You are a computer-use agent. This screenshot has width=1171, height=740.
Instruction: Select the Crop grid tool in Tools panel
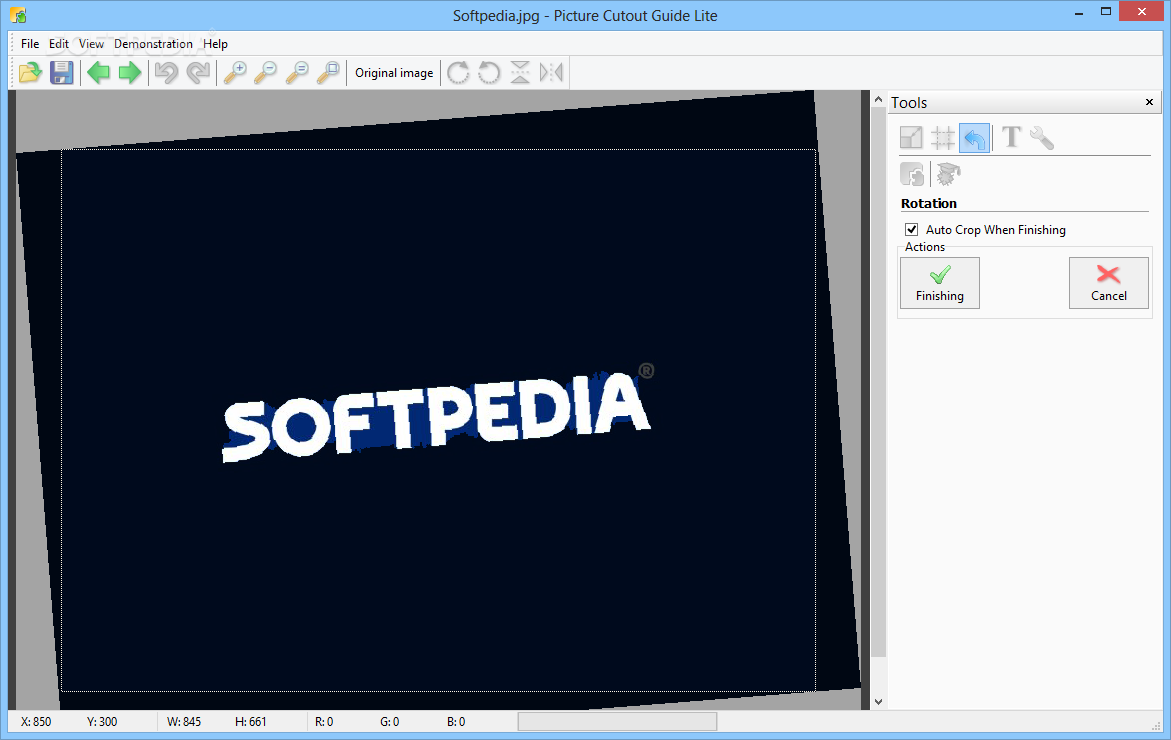[942, 137]
